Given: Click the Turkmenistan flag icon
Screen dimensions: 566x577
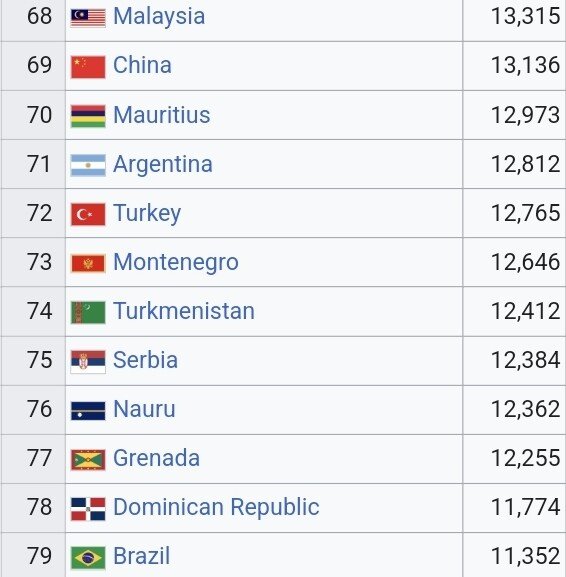Looking at the screenshot, I should 88,312.
